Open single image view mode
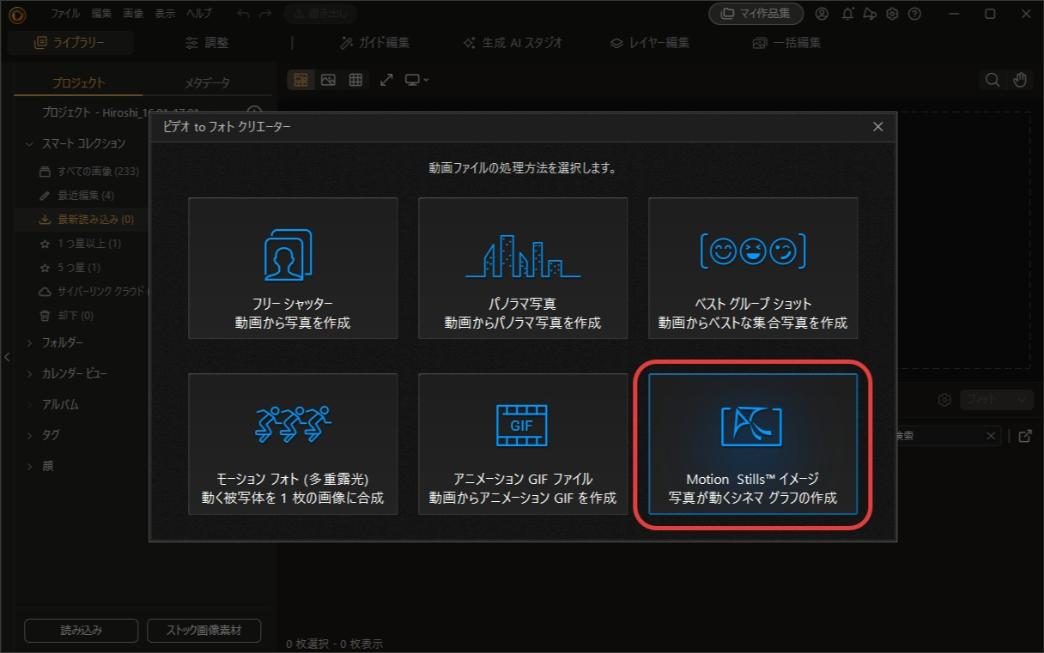The width and height of the screenshot is (1044, 653). [328, 80]
